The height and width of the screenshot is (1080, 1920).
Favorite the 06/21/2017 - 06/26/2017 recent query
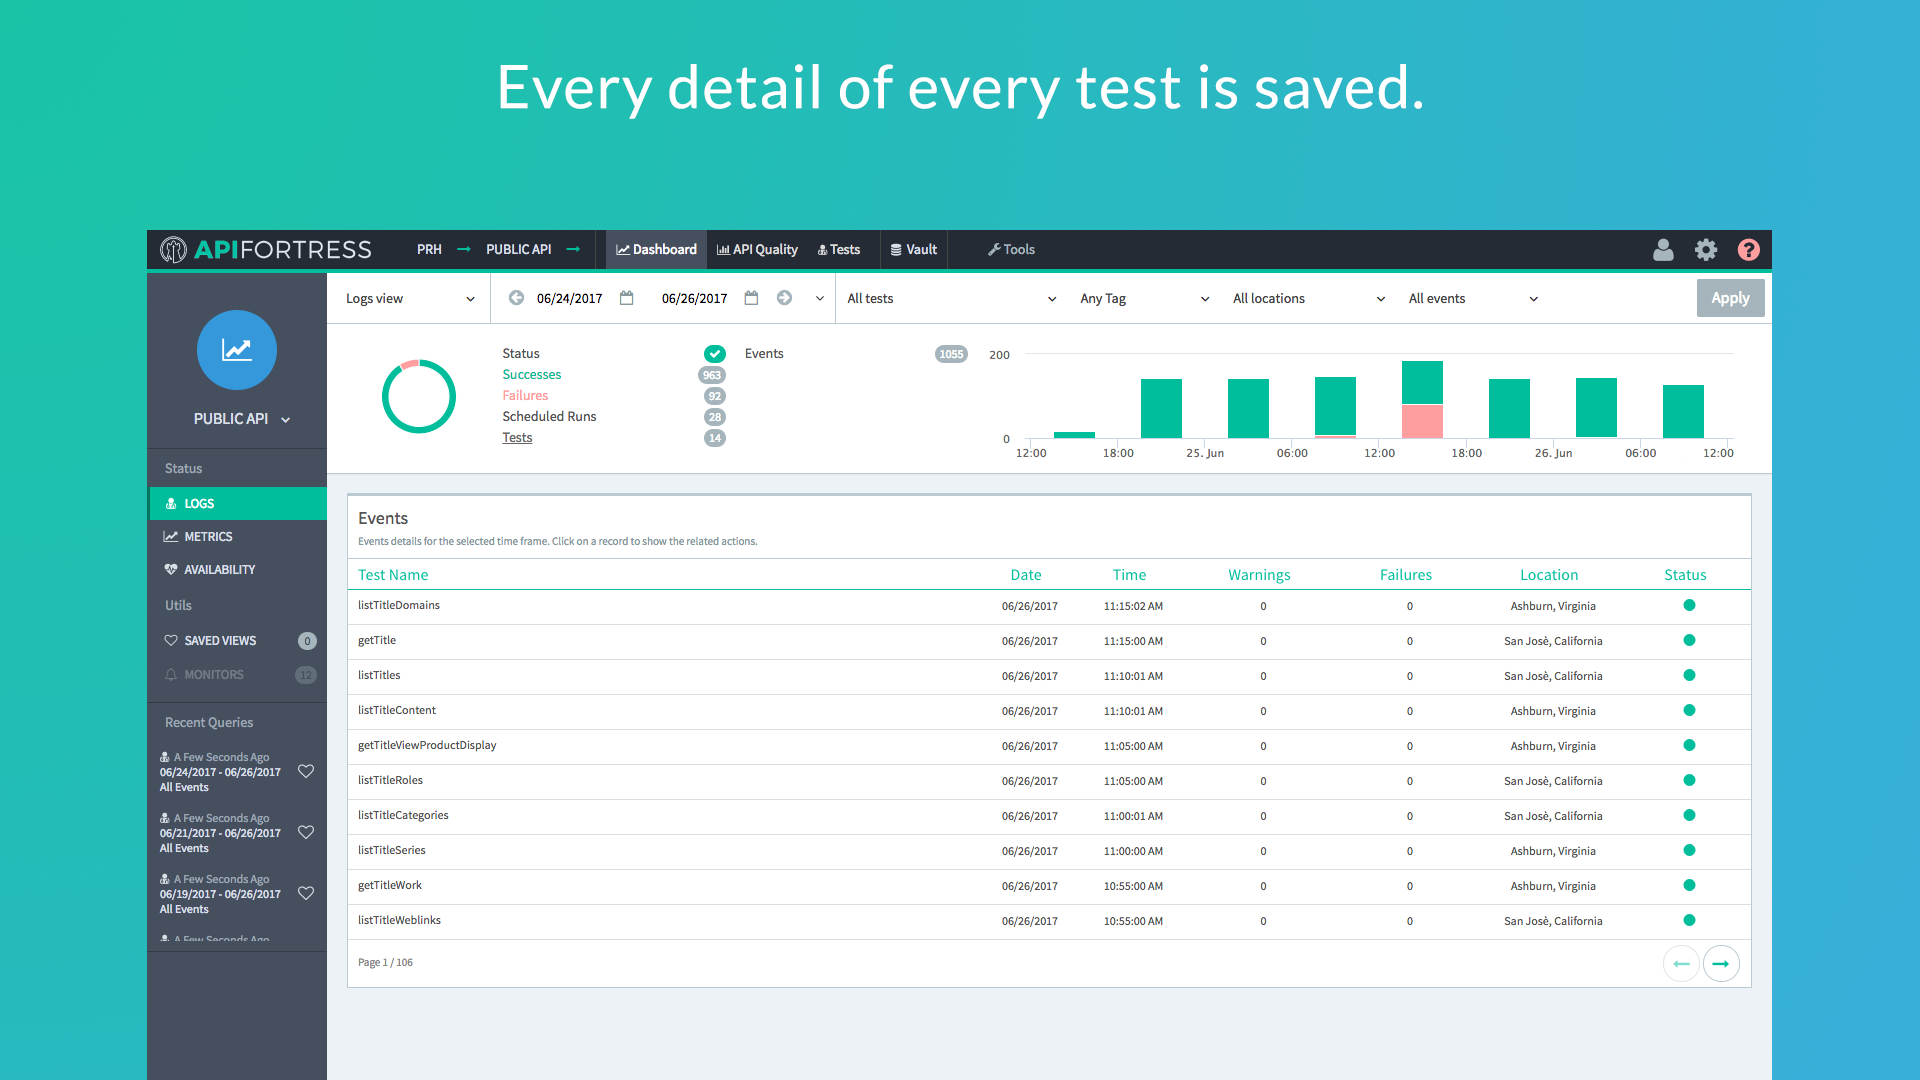point(306,832)
